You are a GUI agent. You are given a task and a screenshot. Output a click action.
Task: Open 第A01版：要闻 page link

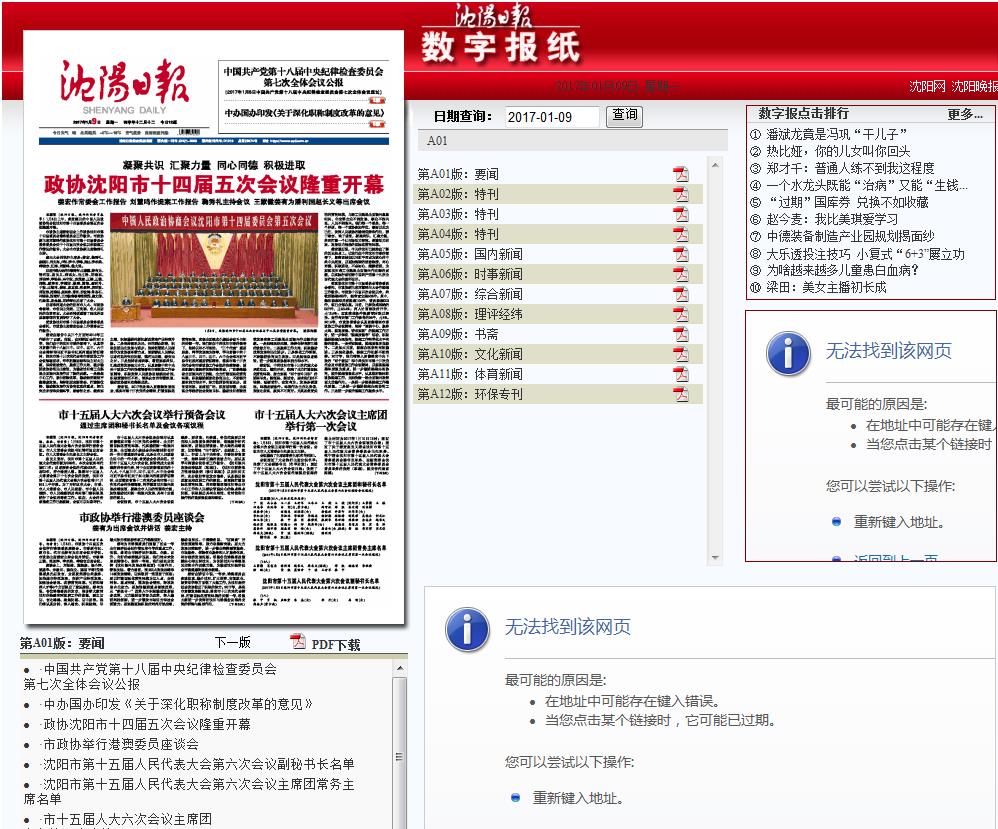(x=458, y=174)
